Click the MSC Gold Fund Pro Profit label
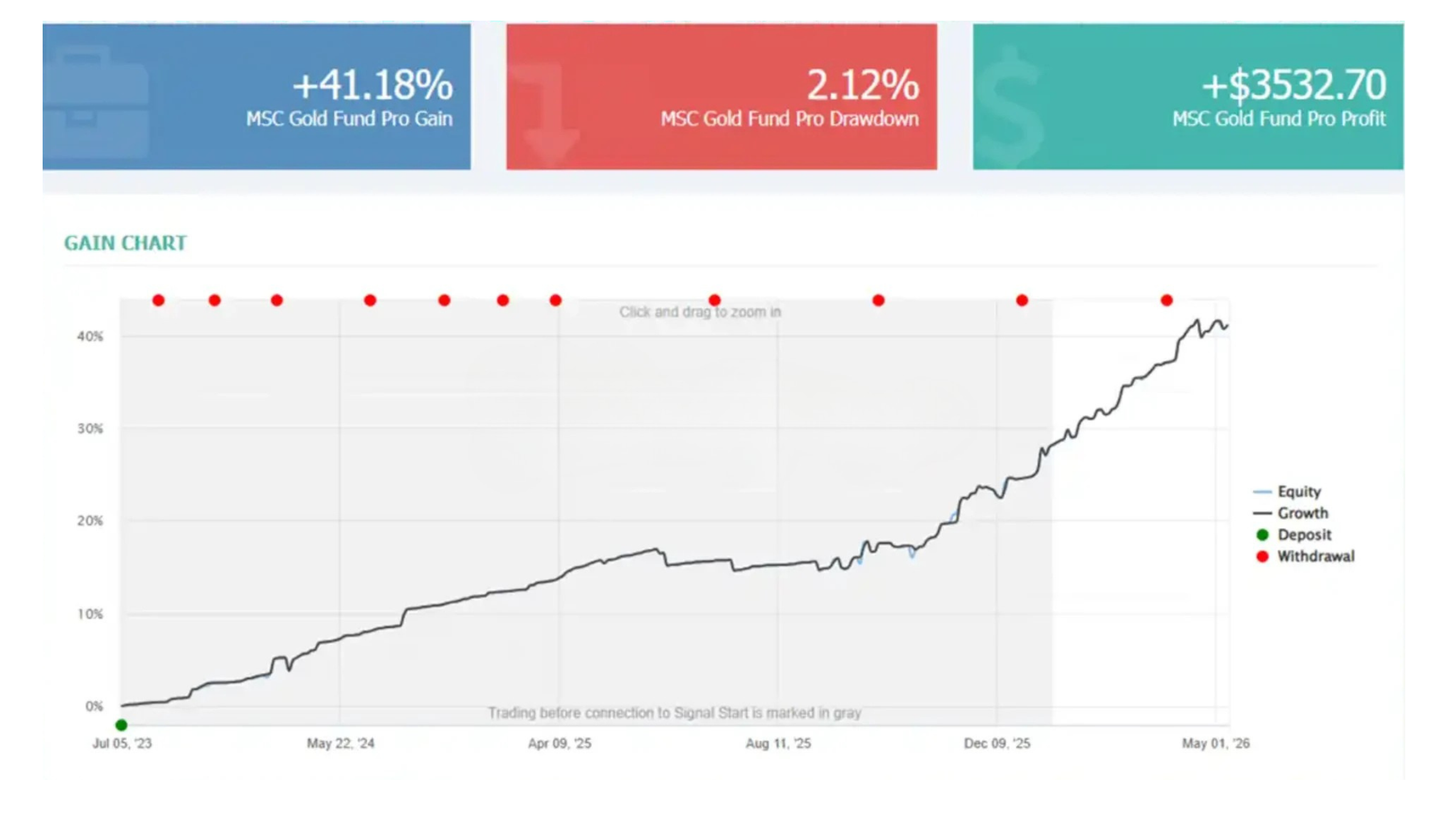This screenshot has height=824, width=1445. pyautogui.click(x=1279, y=119)
